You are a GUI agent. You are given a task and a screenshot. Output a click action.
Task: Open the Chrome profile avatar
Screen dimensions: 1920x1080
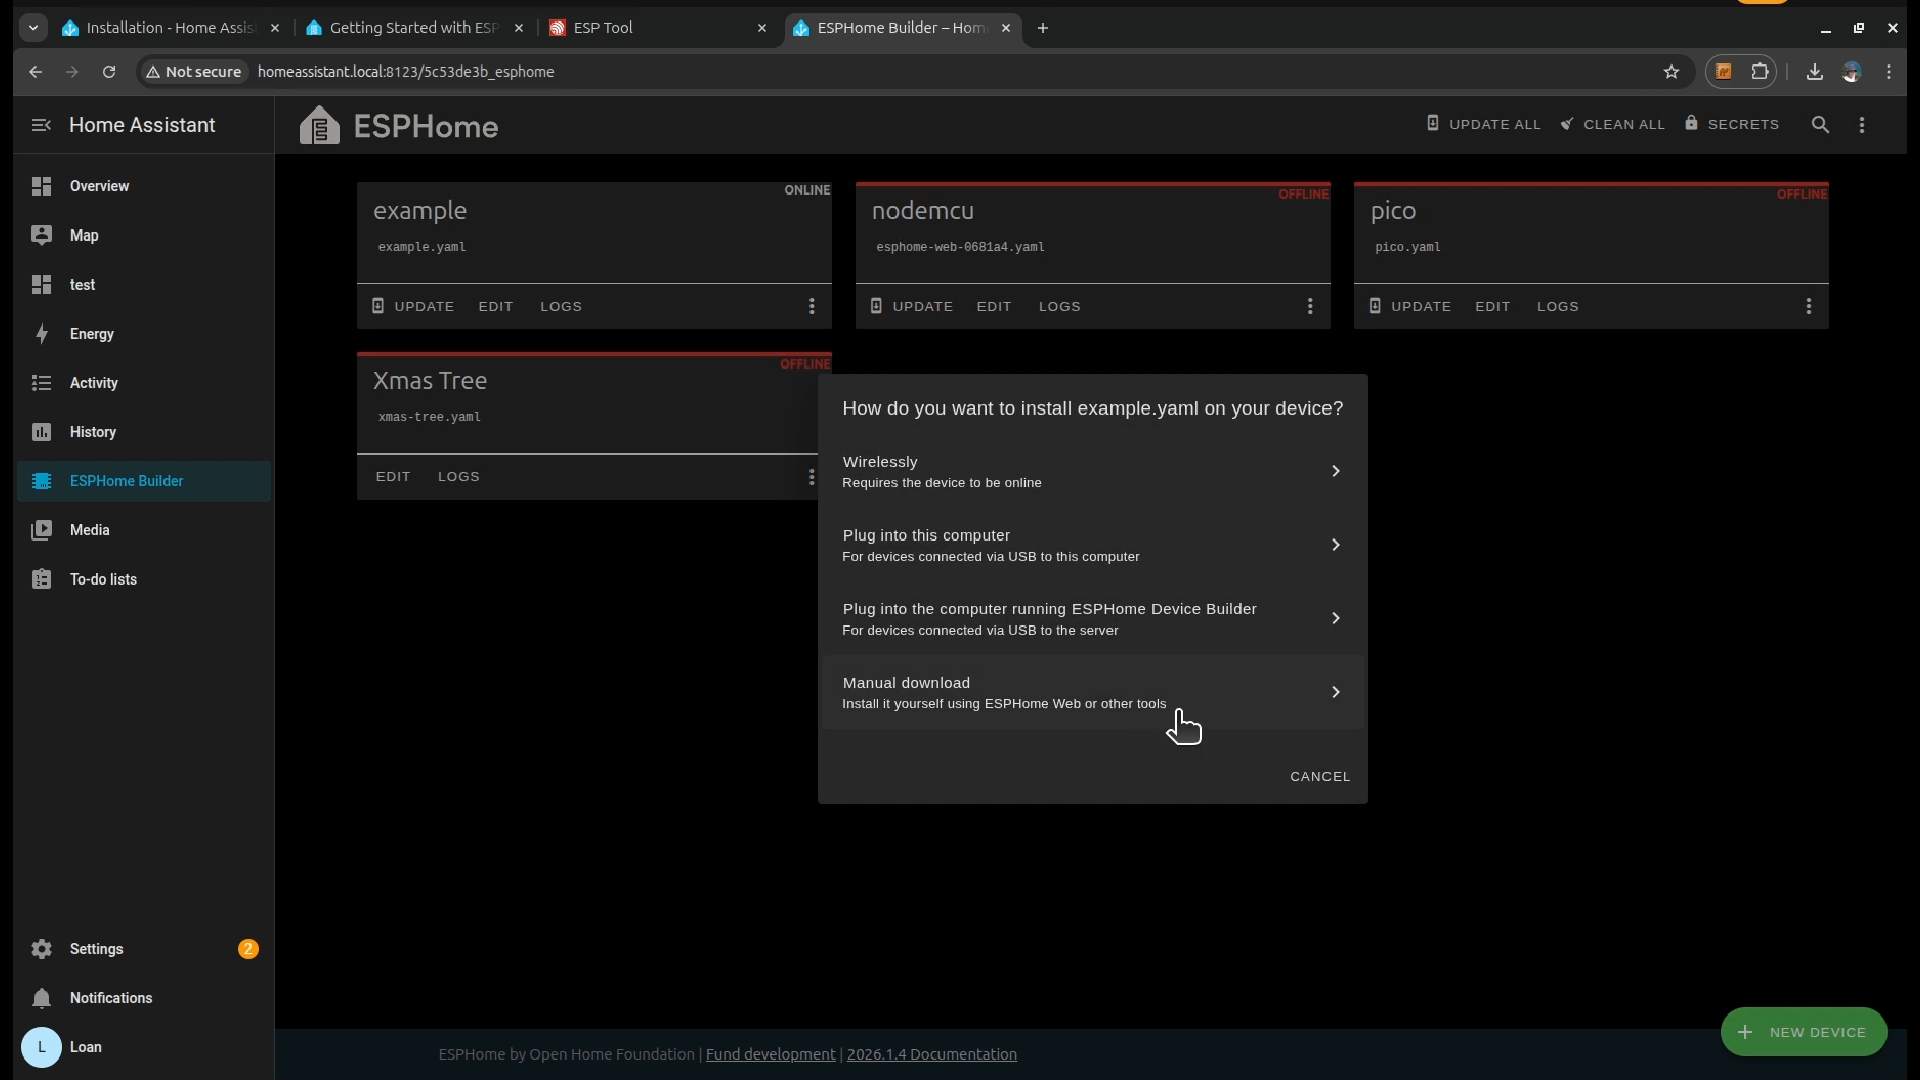coord(1852,72)
